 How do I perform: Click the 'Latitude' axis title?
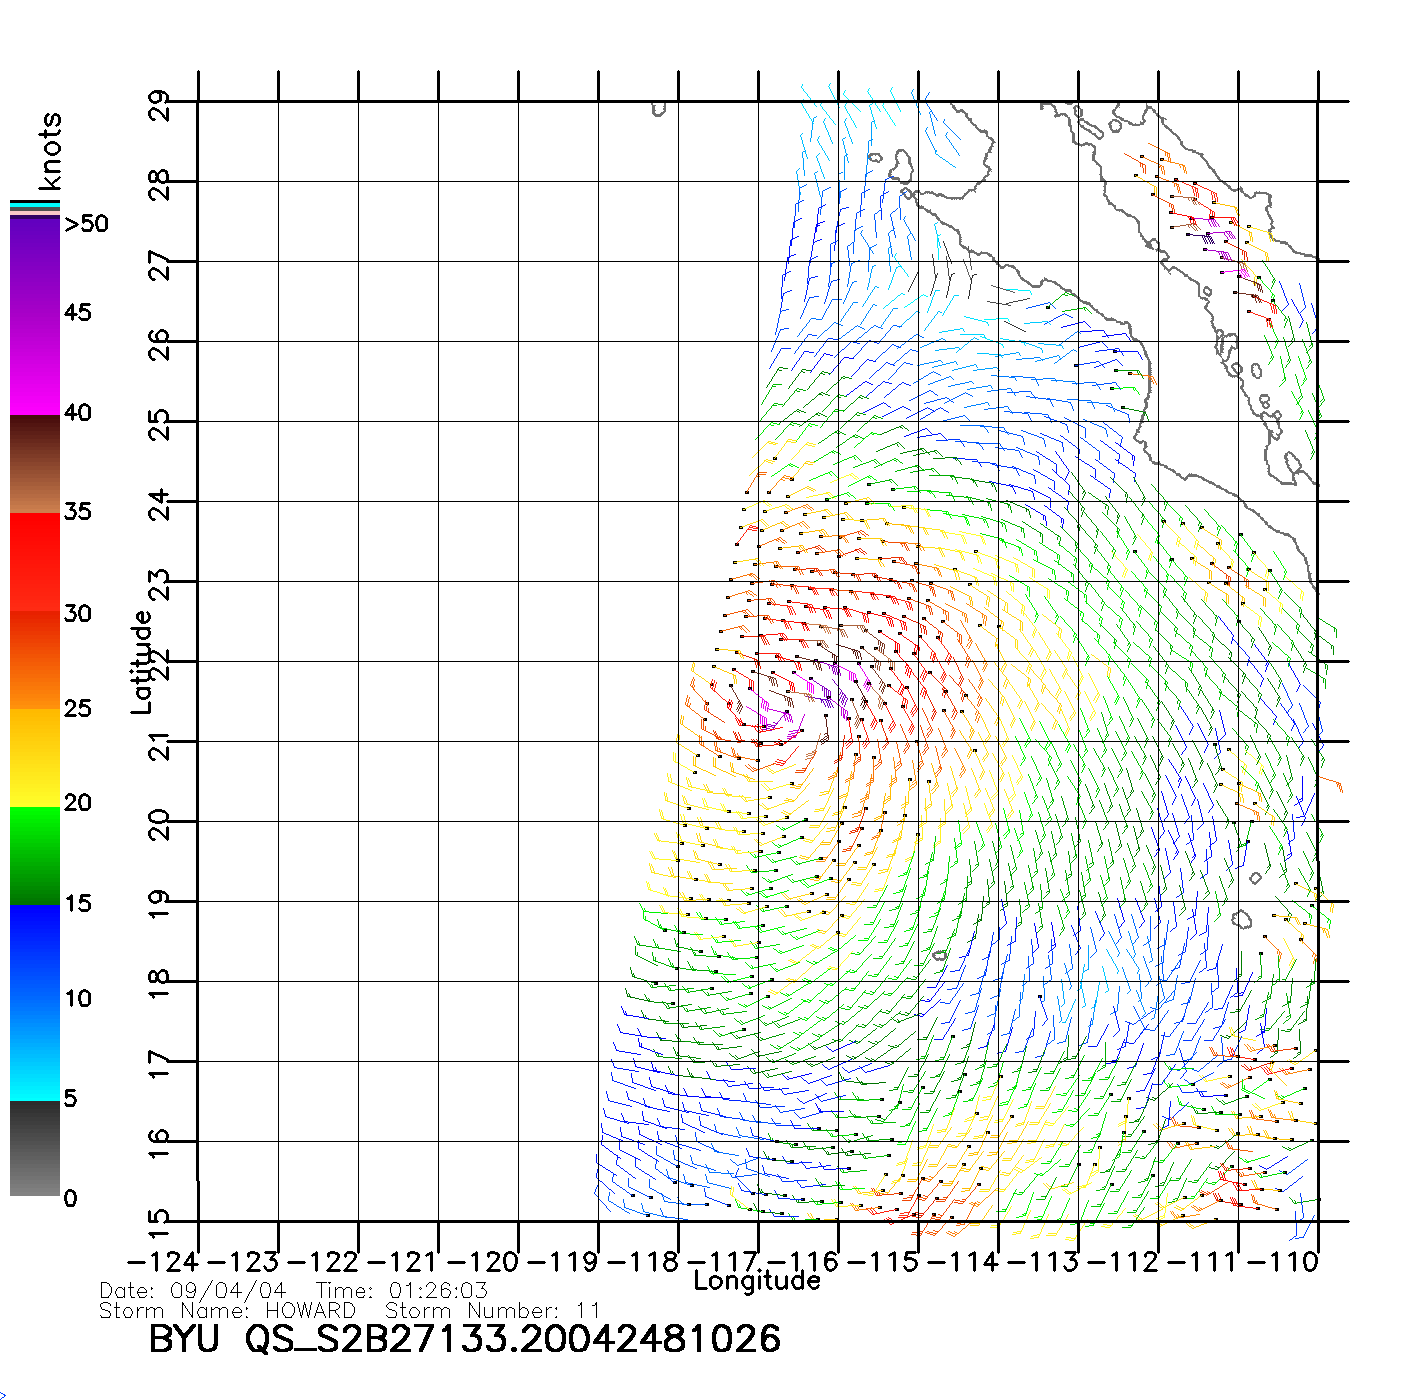(142, 662)
